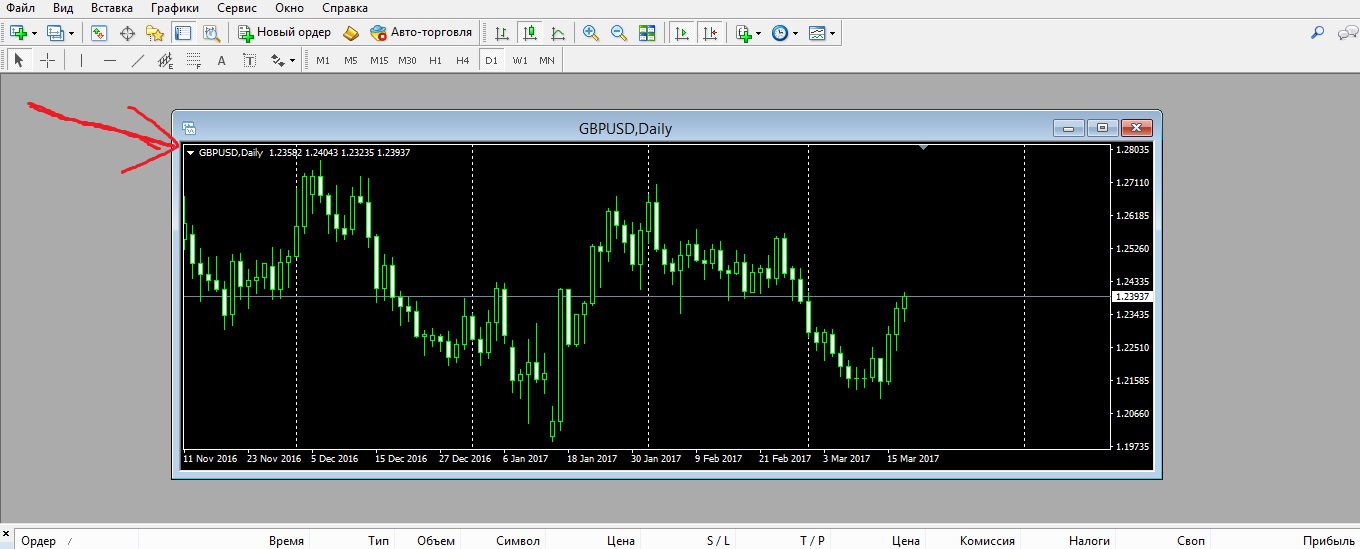
Task: Expand the Templates dropdown arrow
Action: pos(833,33)
